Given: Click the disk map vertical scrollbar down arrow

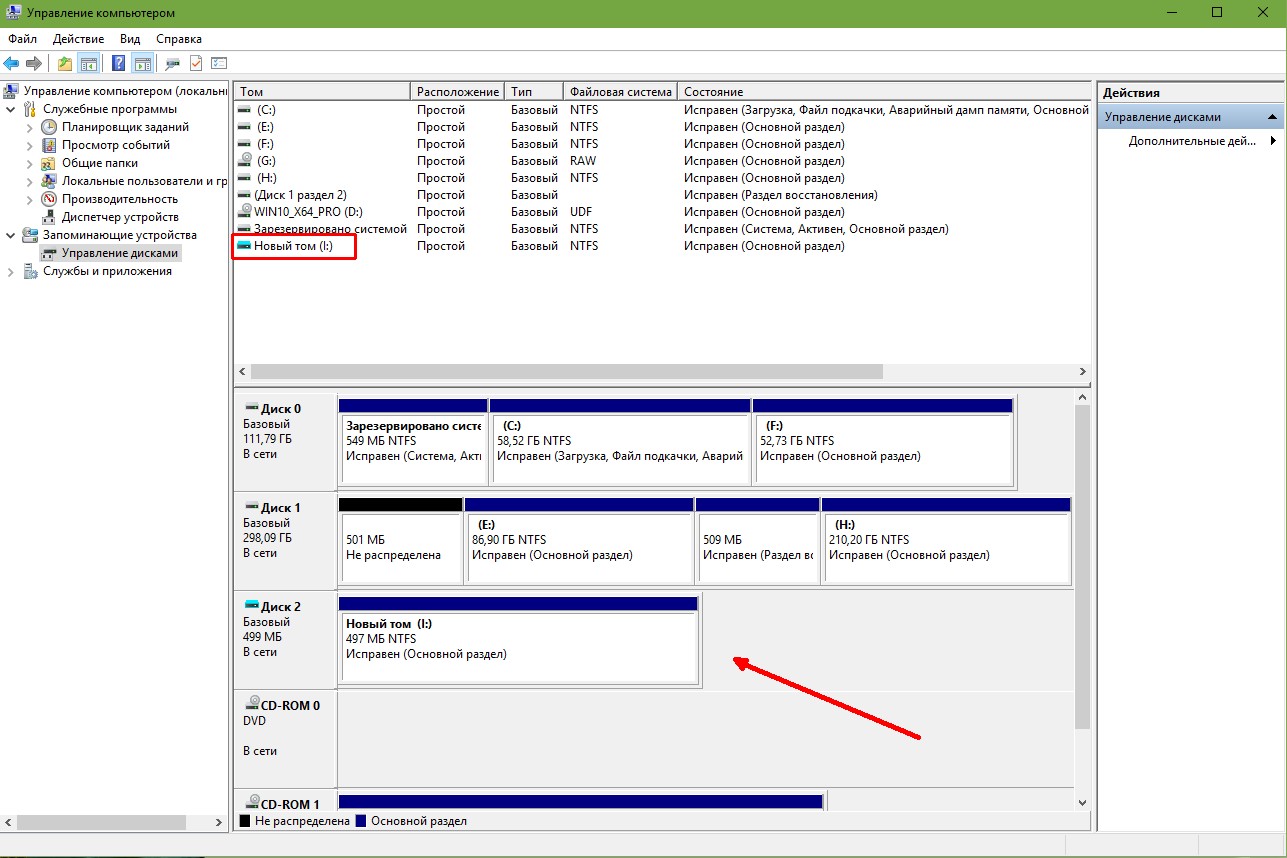Looking at the screenshot, I should point(1081,802).
